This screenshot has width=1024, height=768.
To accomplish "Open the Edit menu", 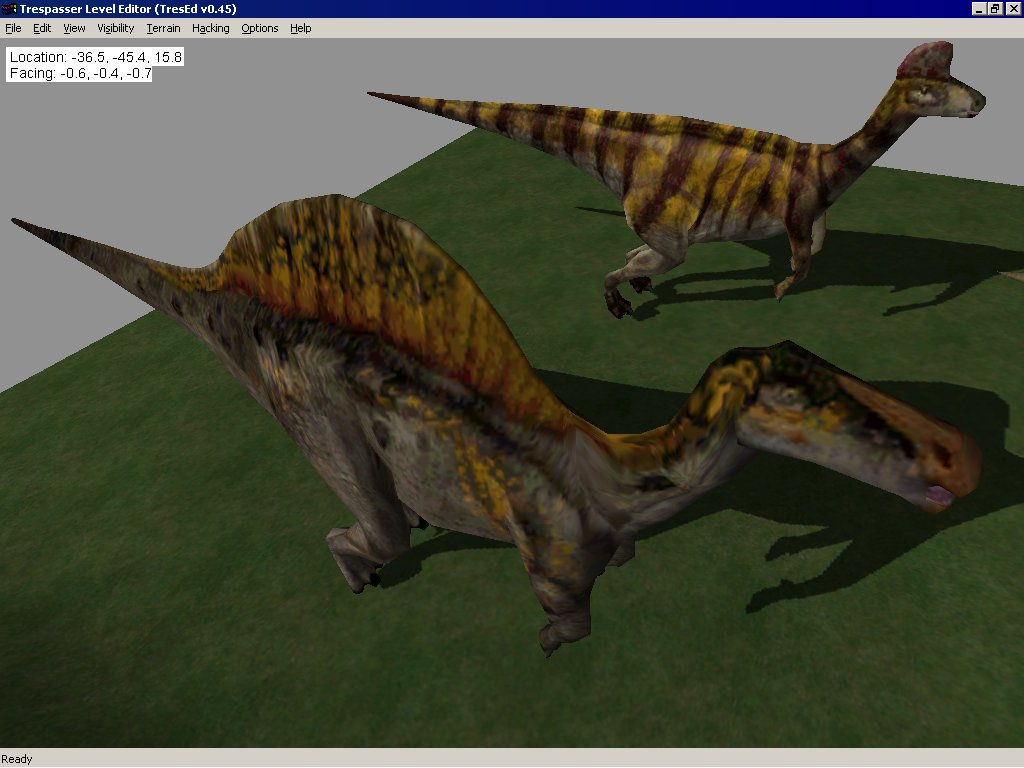I will coord(42,28).
